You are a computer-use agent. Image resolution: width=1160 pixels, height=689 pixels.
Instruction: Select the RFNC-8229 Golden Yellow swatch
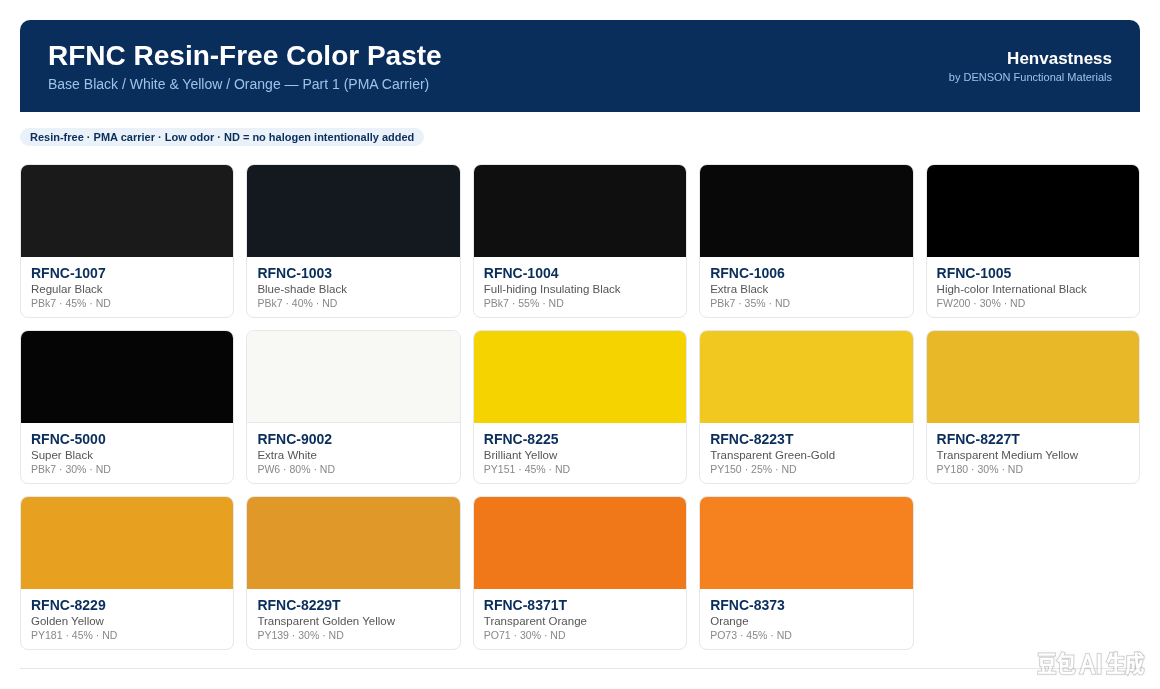[x=127, y=542]
